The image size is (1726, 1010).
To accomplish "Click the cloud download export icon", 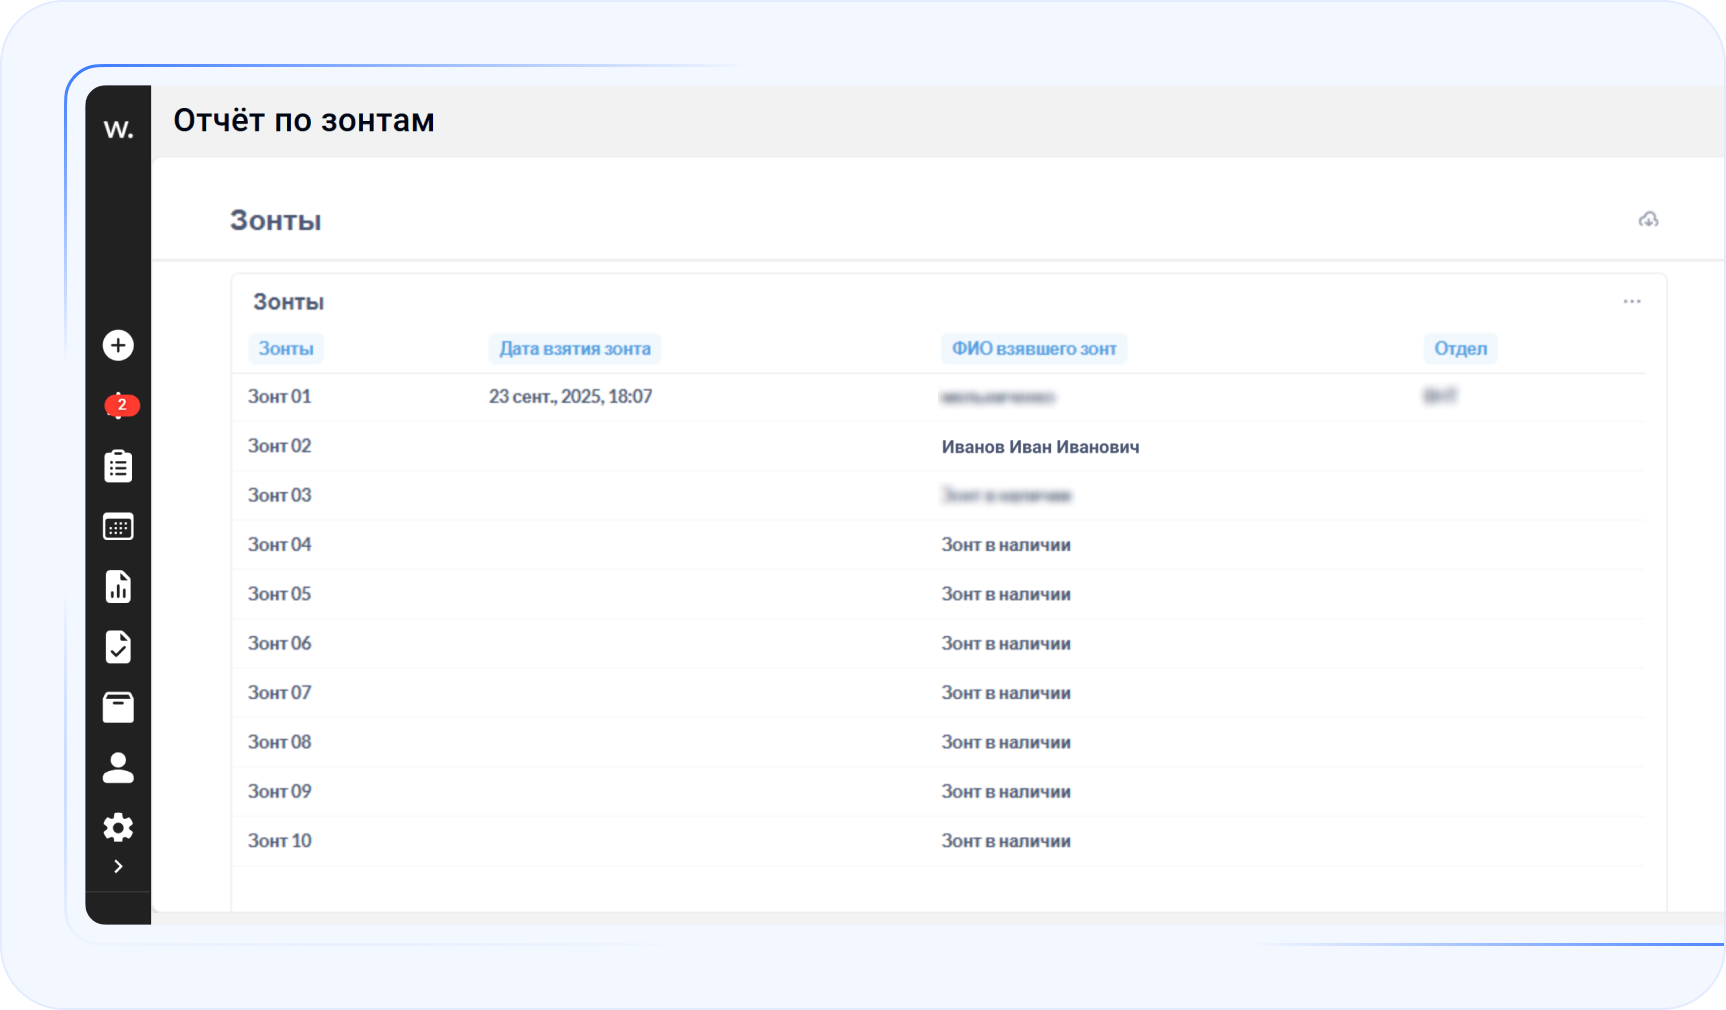I will (x=1648, y=220).
